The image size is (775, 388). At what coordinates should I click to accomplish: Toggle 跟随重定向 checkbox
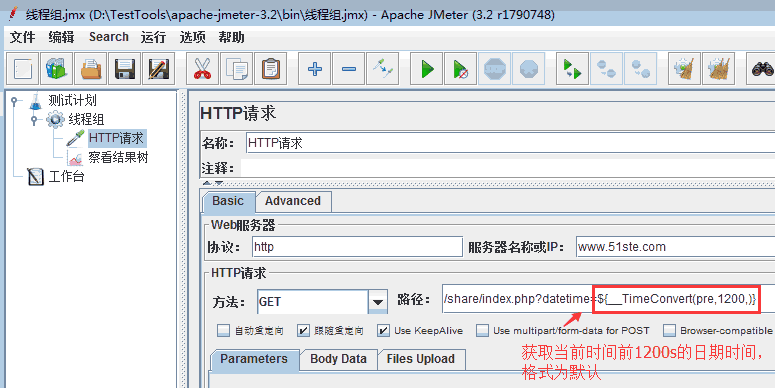tap(303, 330)
